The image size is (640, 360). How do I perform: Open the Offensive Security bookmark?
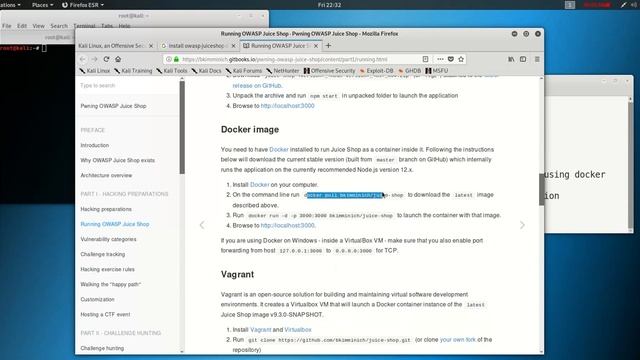click(x=329, y=71)
